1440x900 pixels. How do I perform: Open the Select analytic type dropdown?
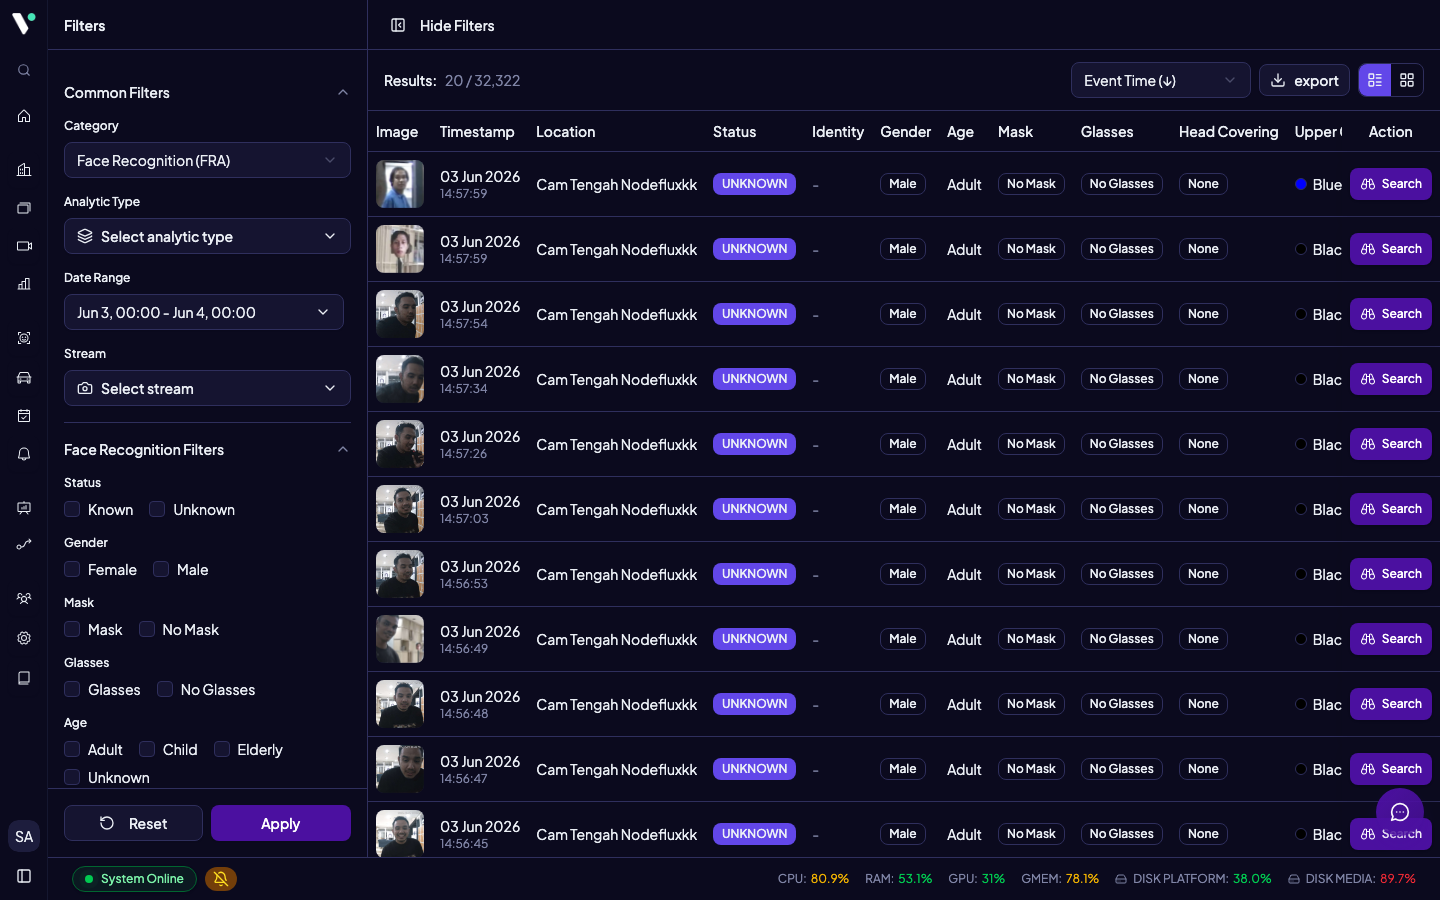click(207, 236)
